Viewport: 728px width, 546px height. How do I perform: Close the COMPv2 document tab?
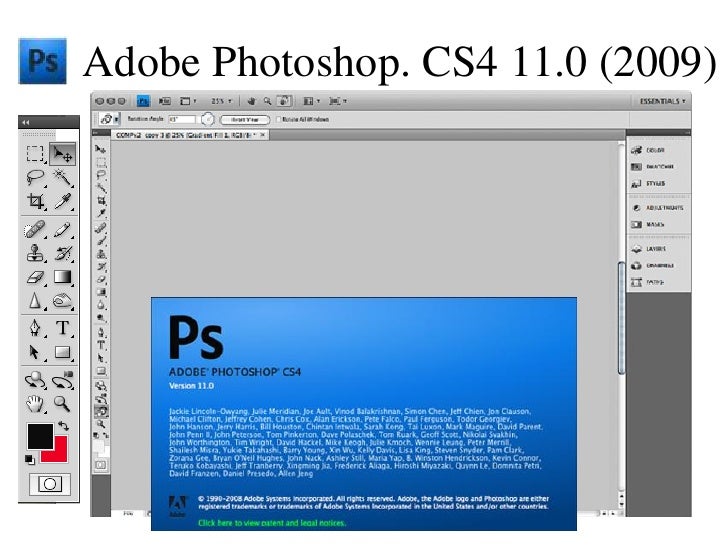click(263, 135)
